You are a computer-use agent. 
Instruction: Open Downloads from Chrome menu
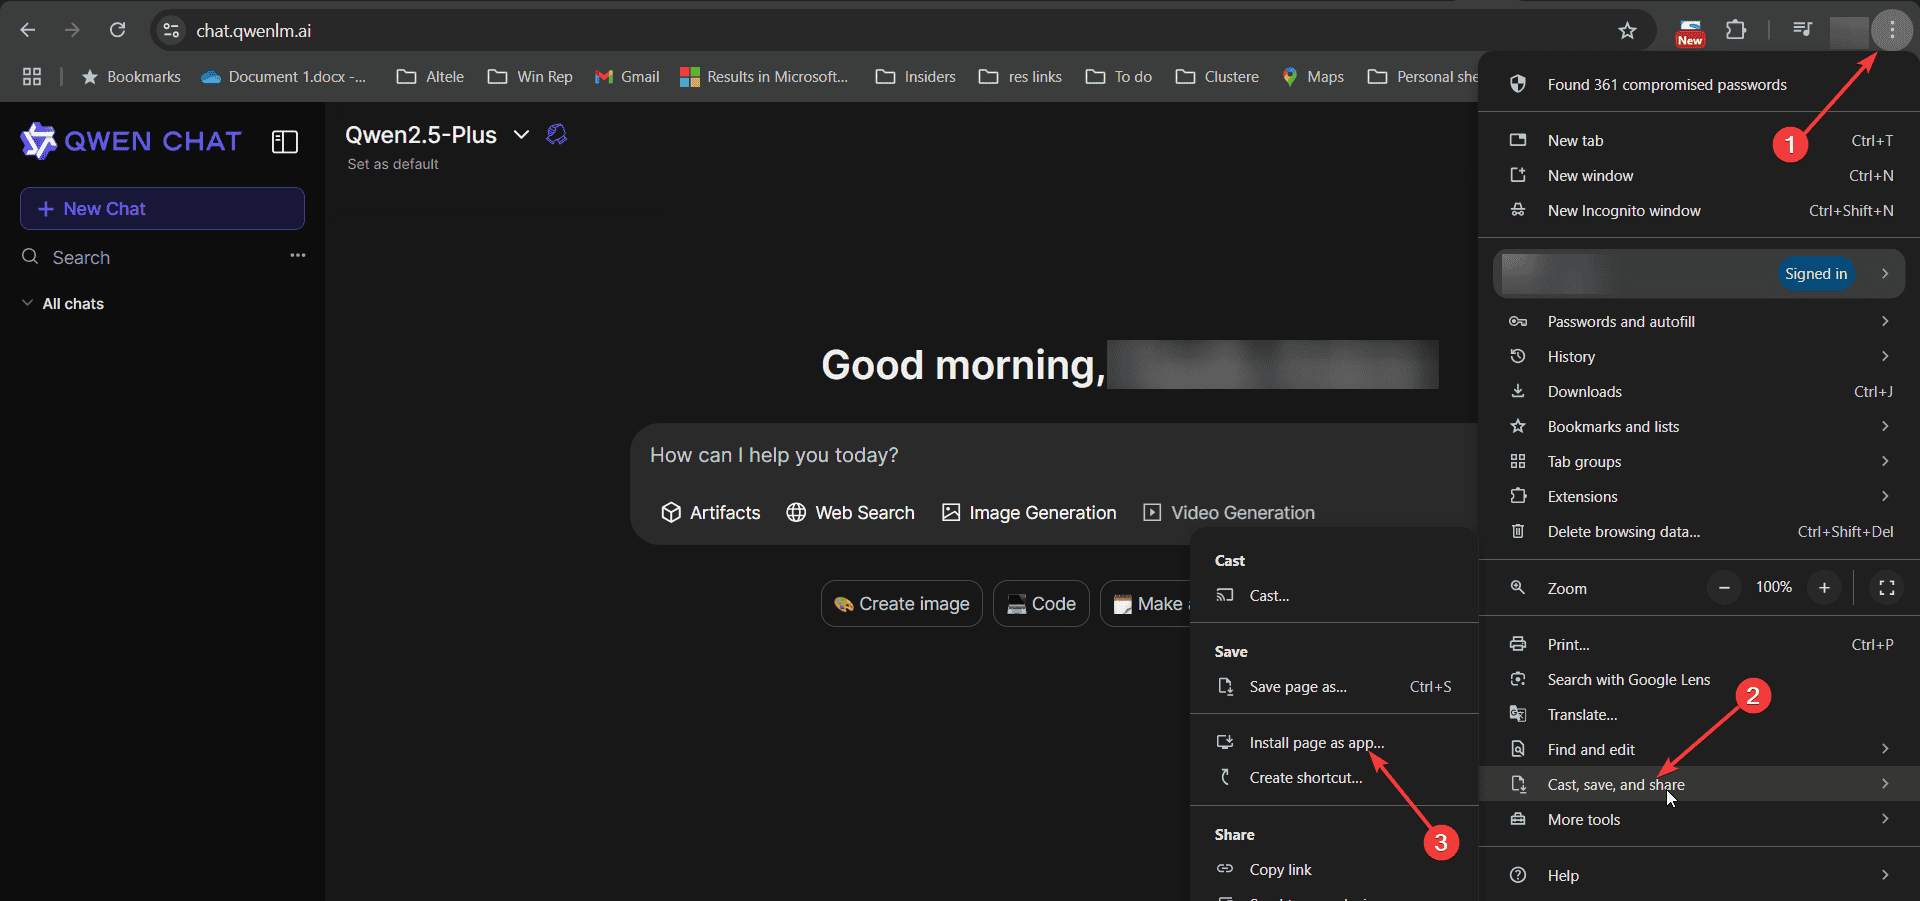click(1699, 391)
